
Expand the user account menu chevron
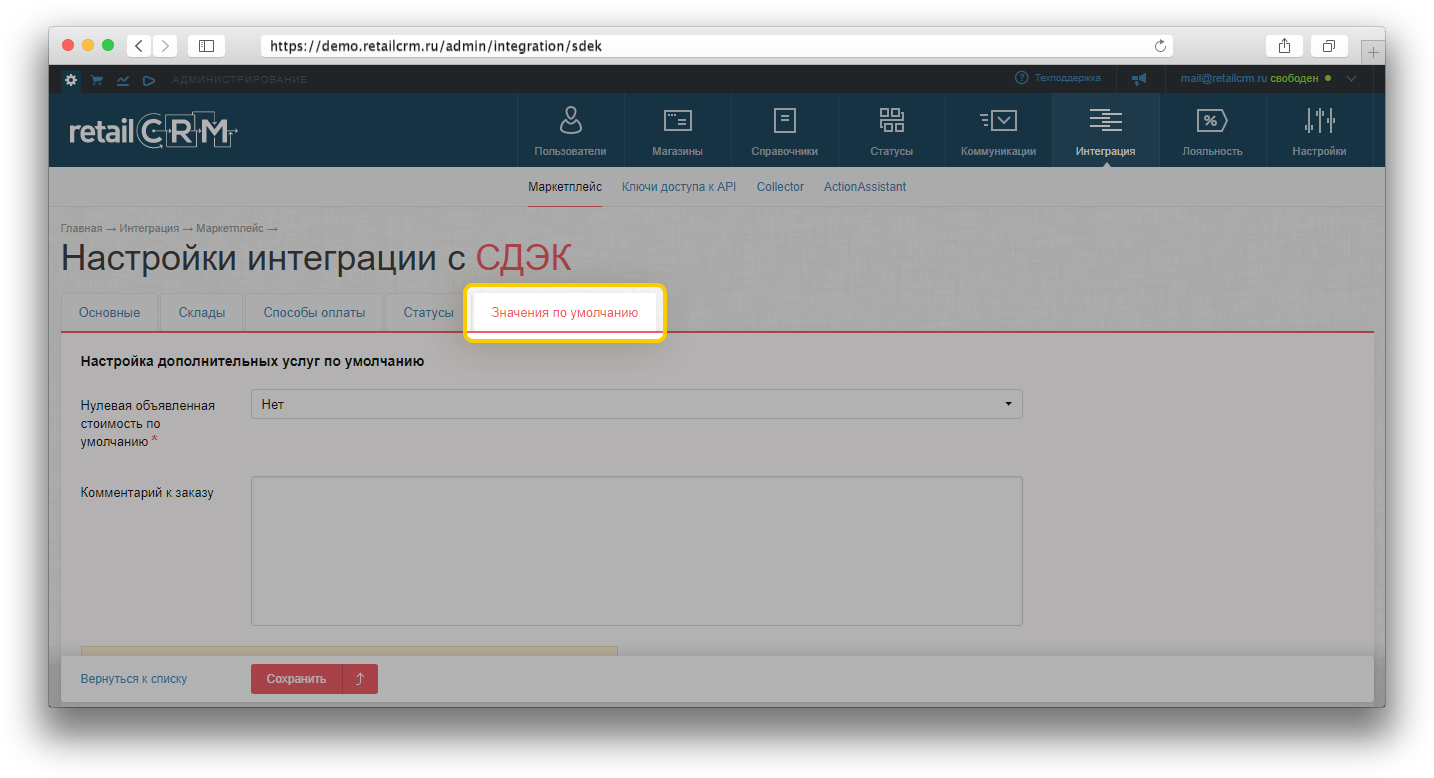(1352, 79)
